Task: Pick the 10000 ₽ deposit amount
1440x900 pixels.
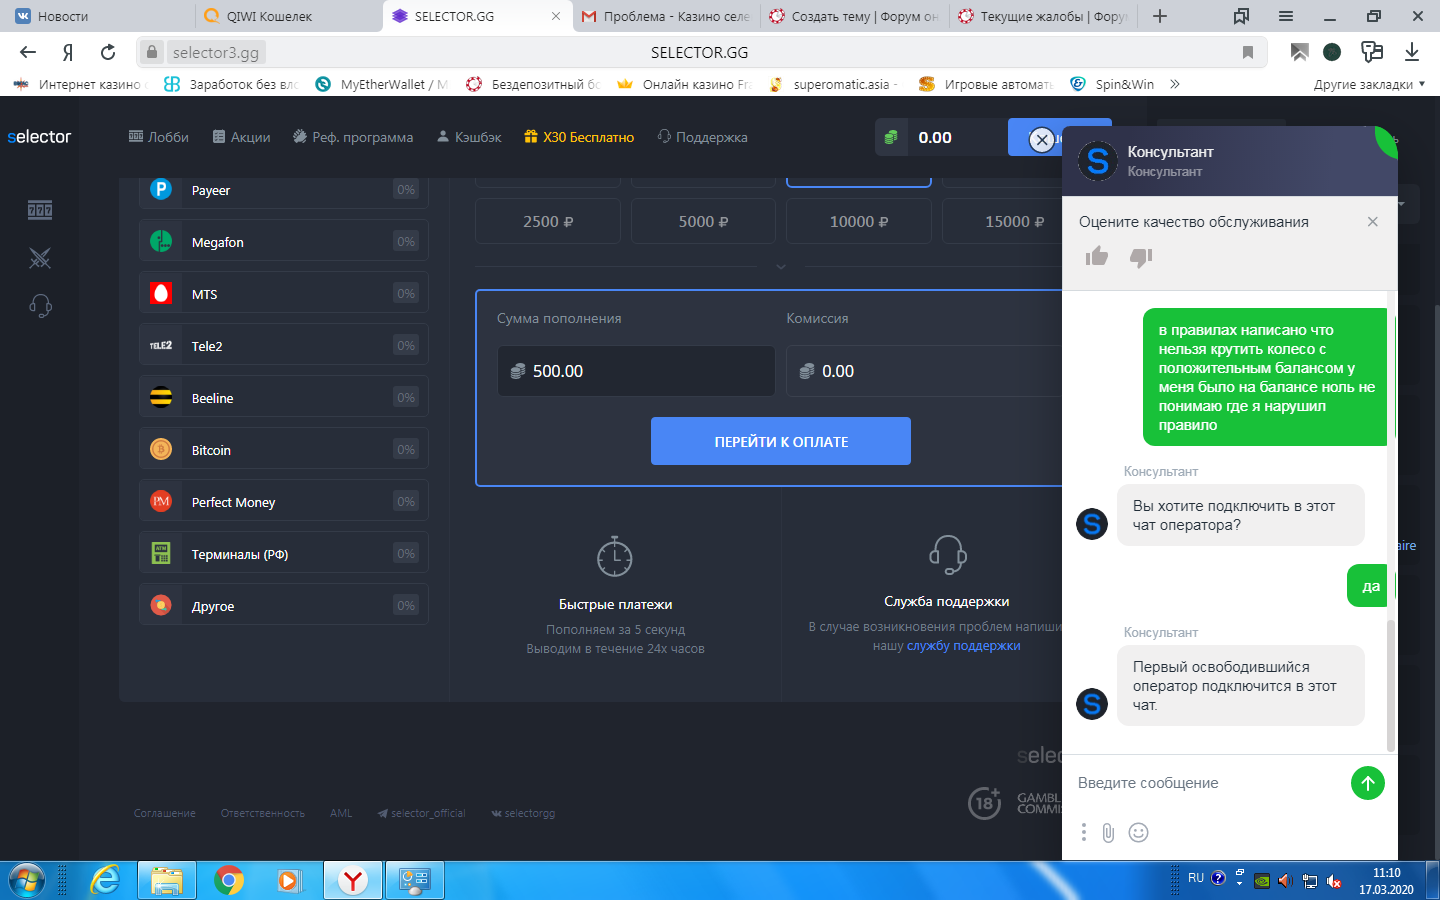Action: [859, 221]
